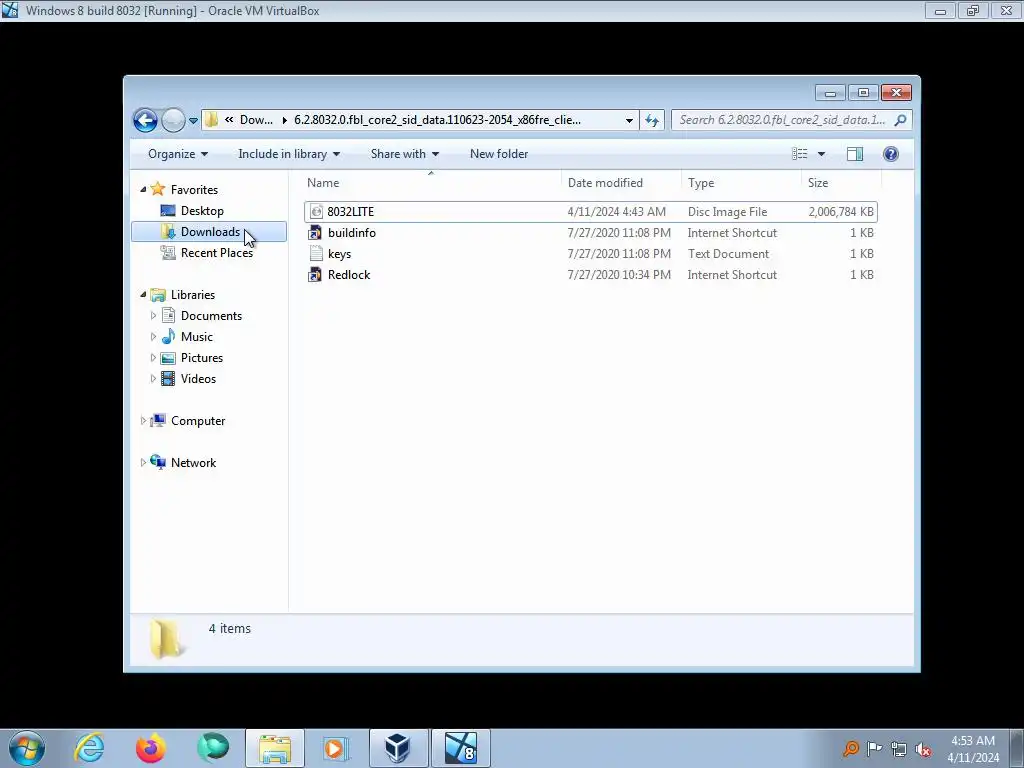Click the New folder button
Viewport: 1024px width, 768px height.
499,154
